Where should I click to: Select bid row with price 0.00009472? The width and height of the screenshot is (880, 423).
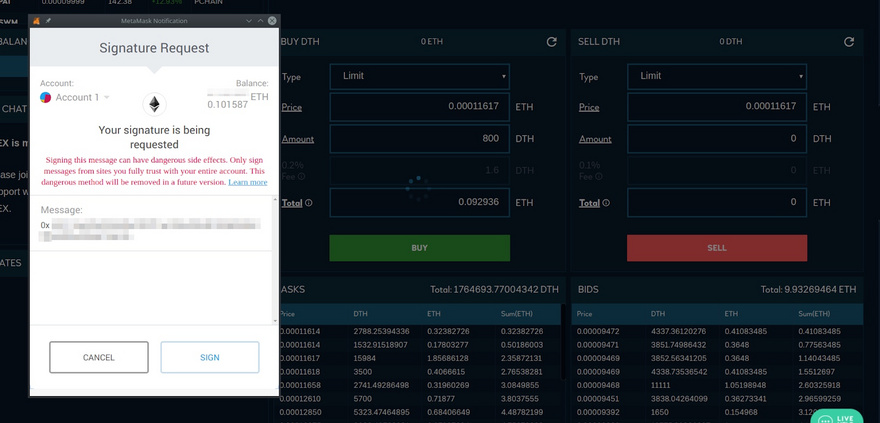coord(717,331)
